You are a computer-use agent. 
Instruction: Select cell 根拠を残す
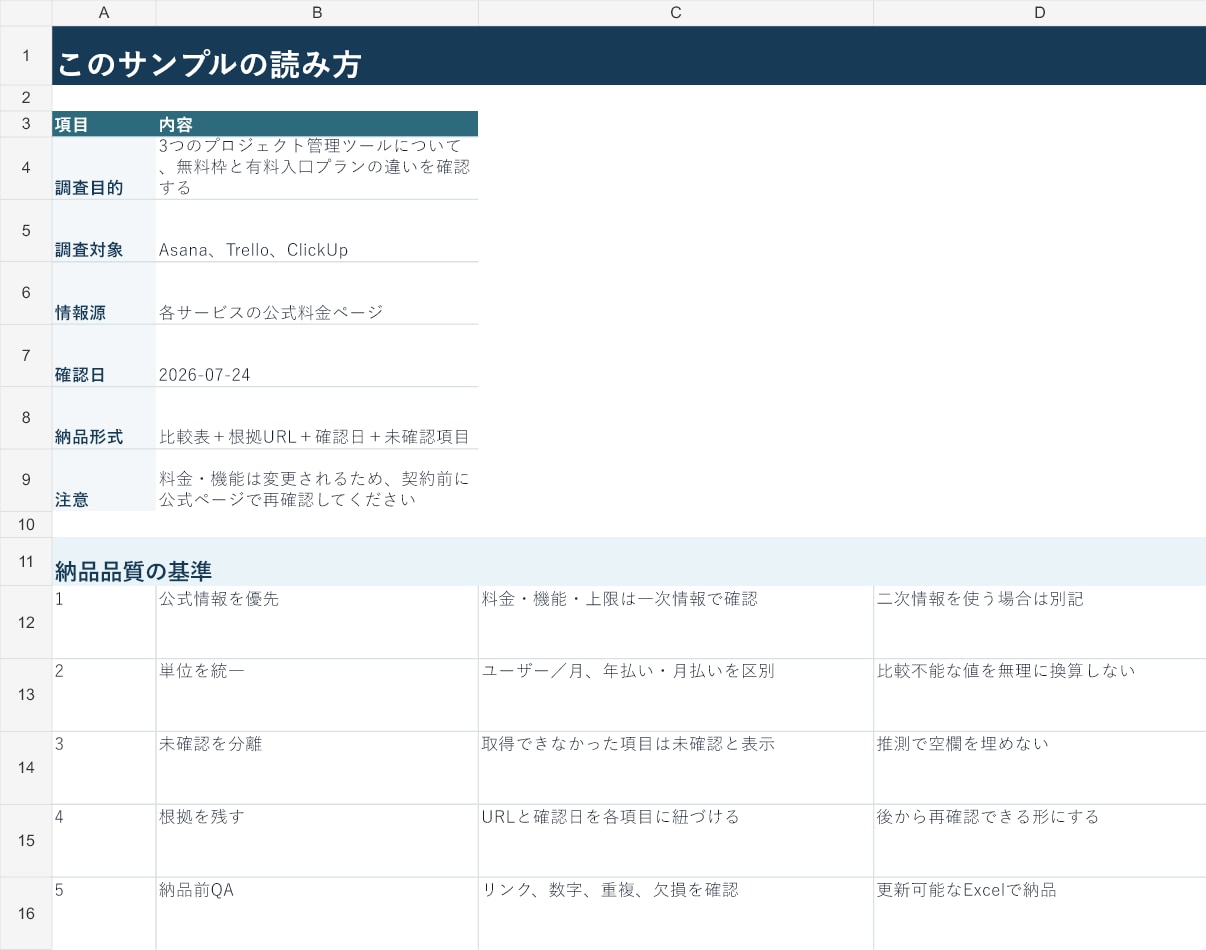tap(317, 840)
